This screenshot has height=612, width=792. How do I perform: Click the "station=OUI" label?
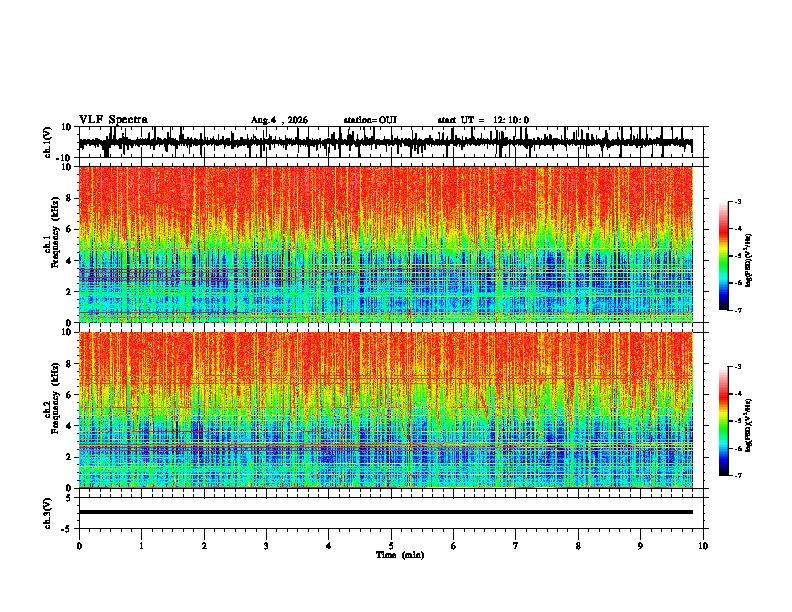click(370, 120)
